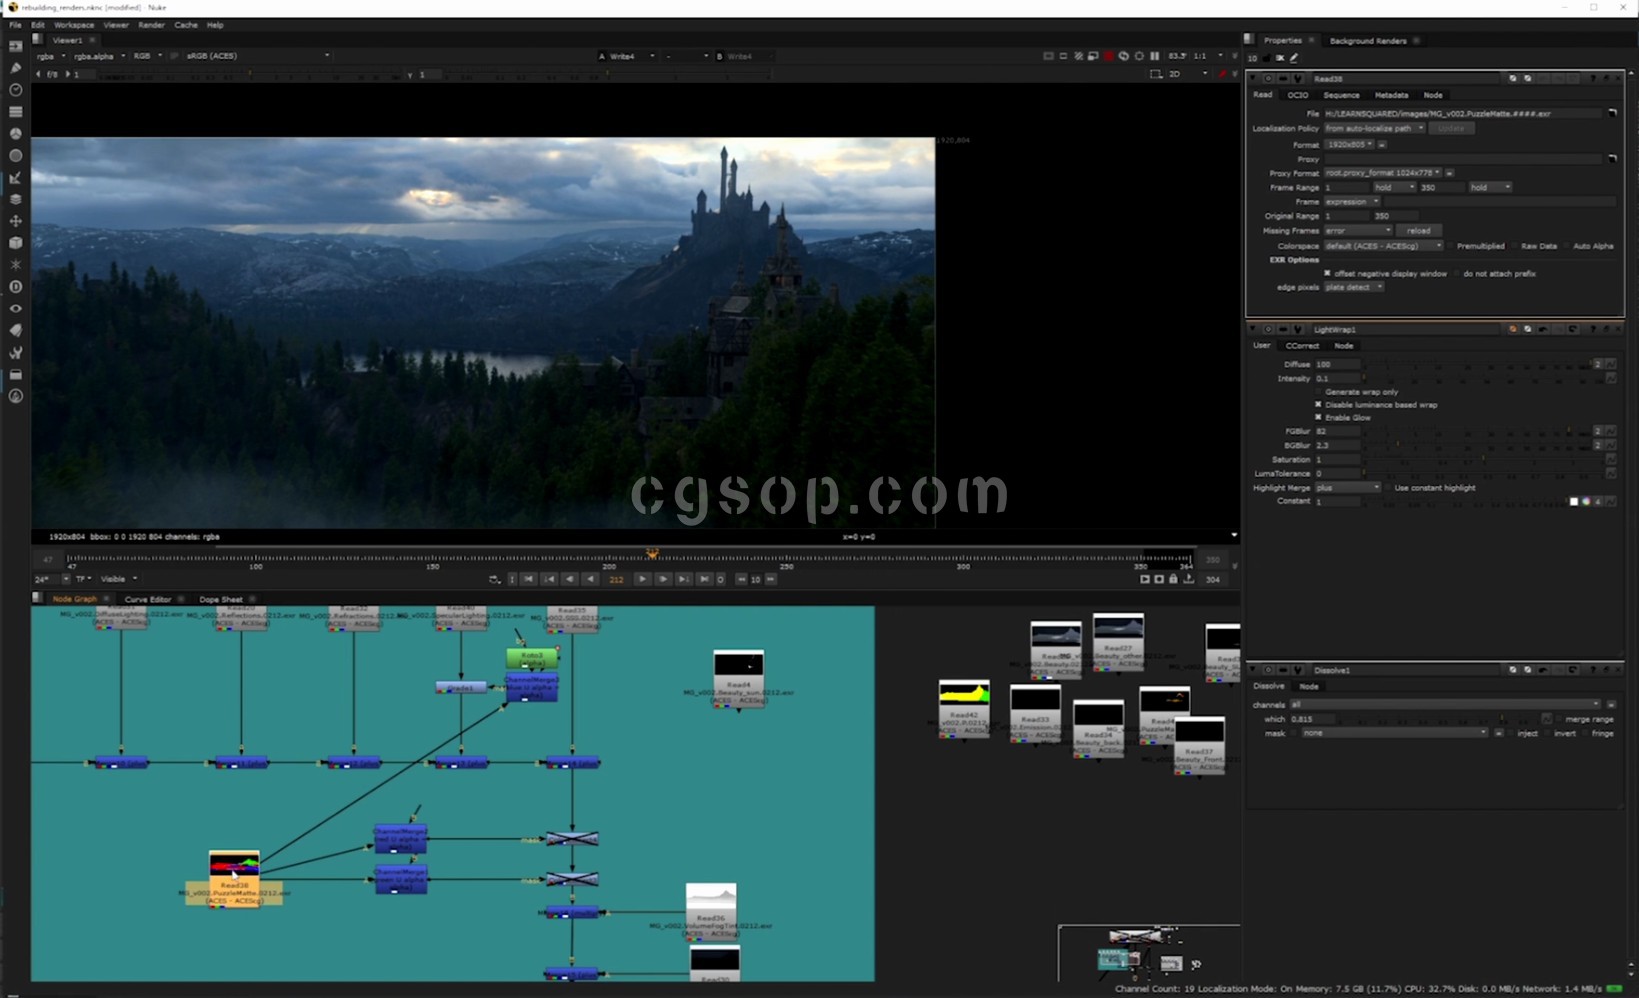
Task: Open the Draw nodes toolbar icon
Action: [x=15, y=68]
